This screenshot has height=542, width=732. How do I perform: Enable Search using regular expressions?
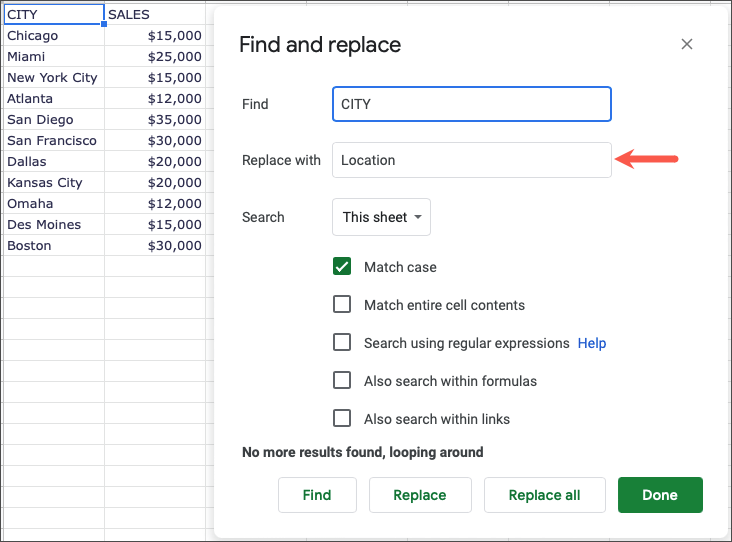point(342,343)
